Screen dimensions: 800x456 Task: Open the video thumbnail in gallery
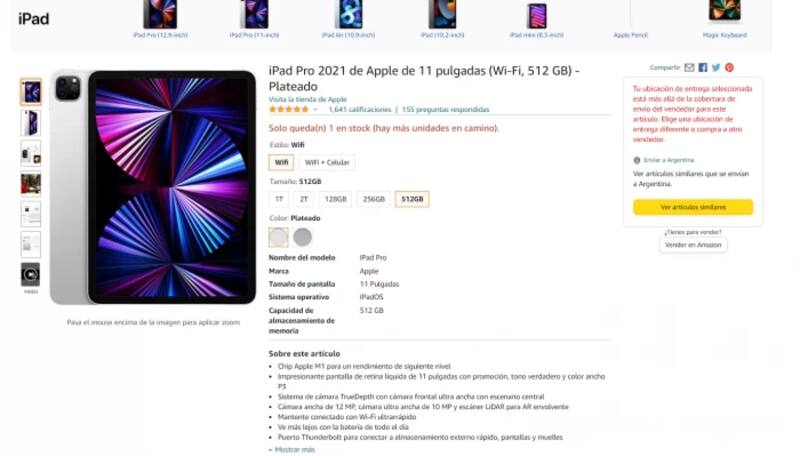click(31, 274)
